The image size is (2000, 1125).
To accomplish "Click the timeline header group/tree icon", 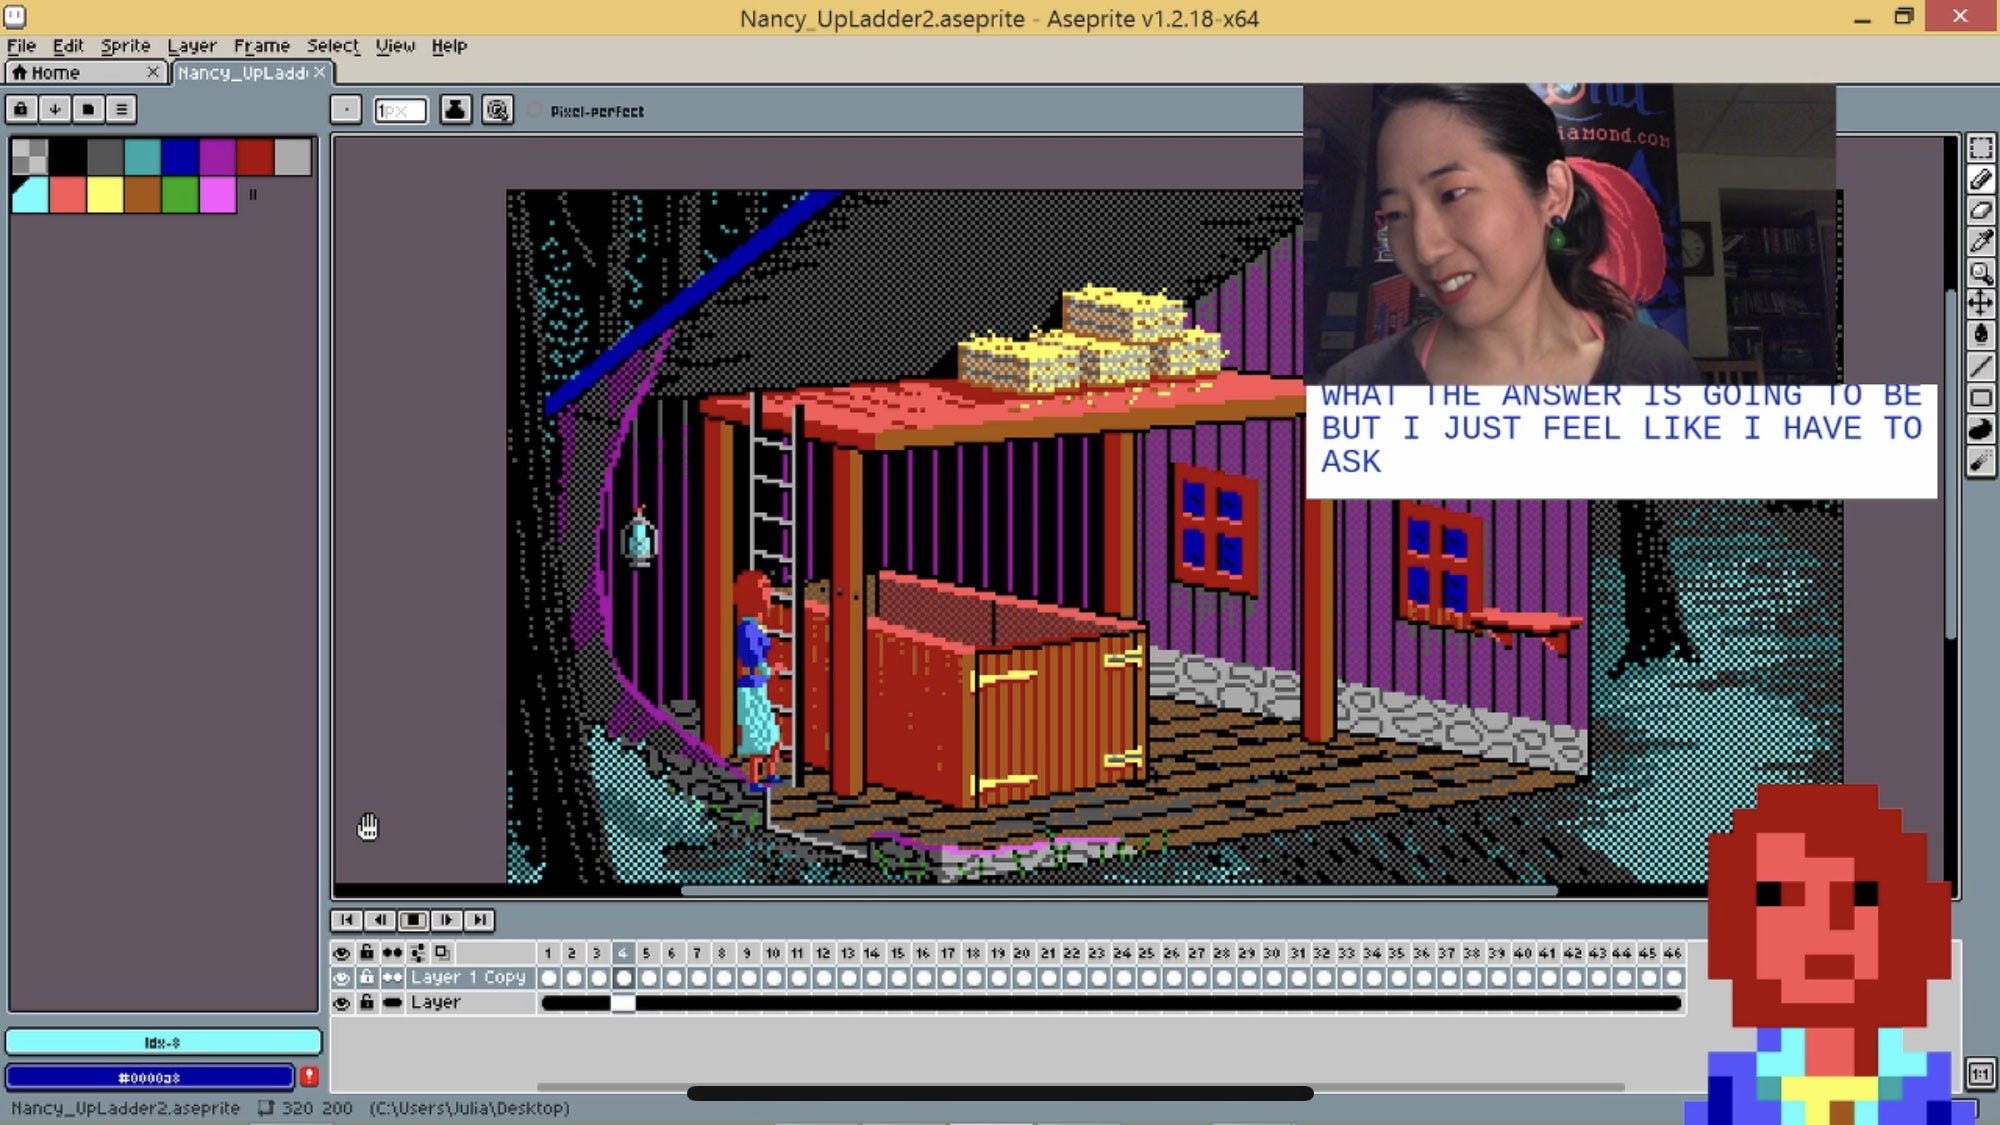I will coord(417,953).
